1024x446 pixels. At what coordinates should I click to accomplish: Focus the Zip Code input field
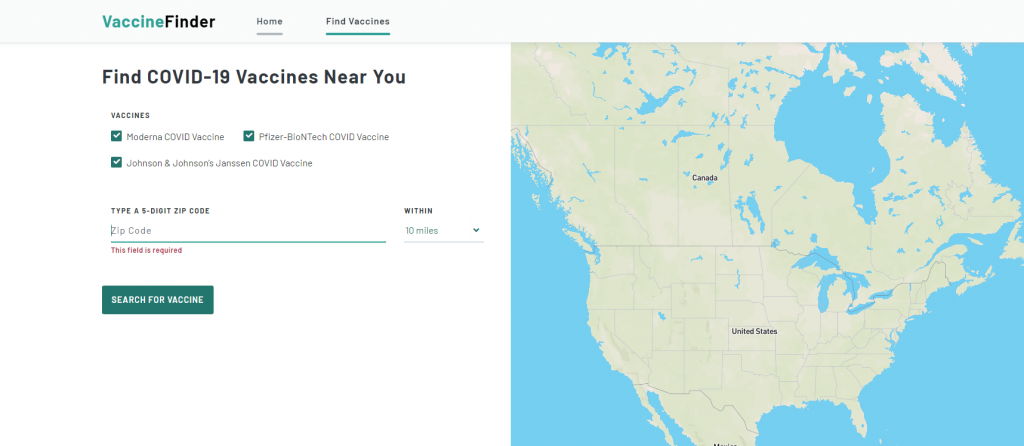tap(247, 231)
